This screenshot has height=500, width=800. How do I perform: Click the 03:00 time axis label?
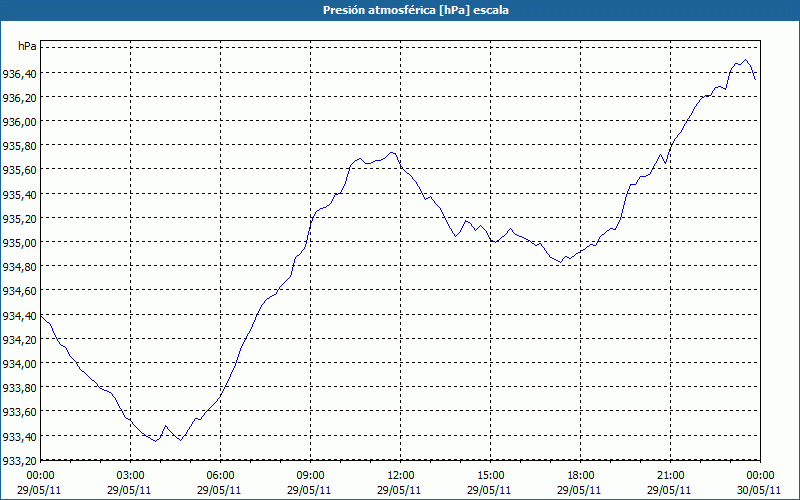pos(130,476)
